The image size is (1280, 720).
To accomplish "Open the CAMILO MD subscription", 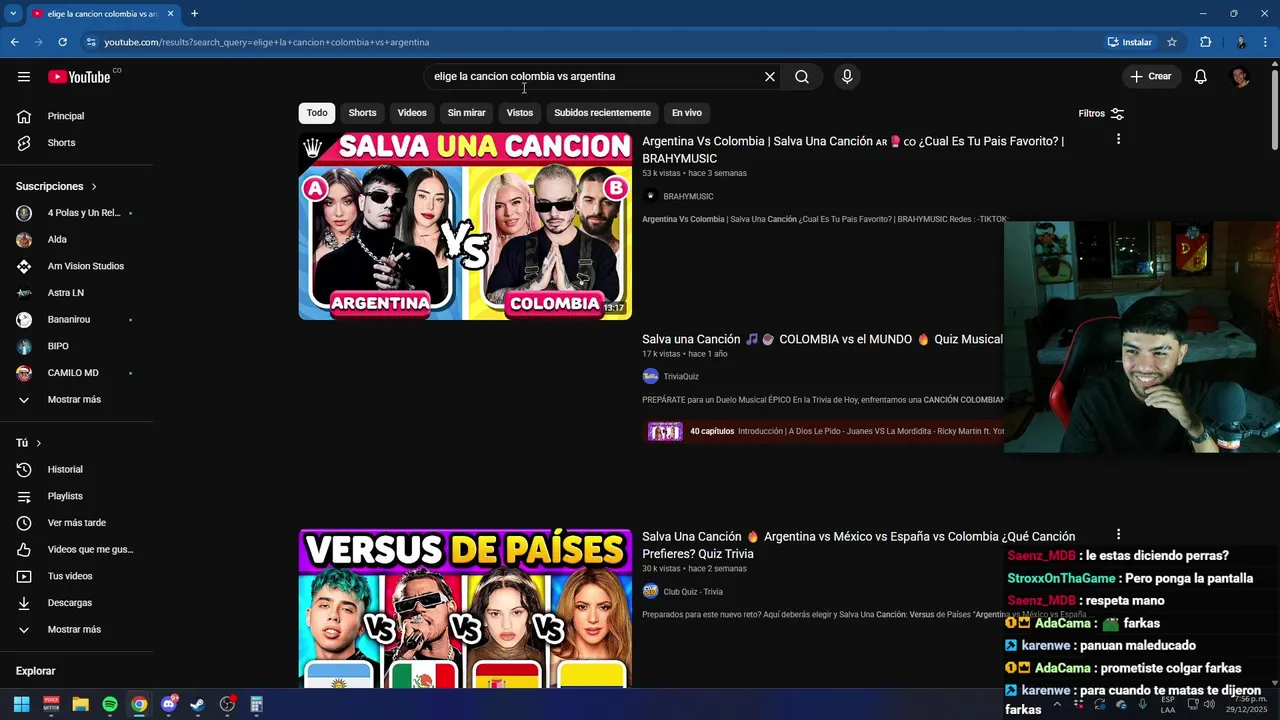I will [x=76, y=373].
